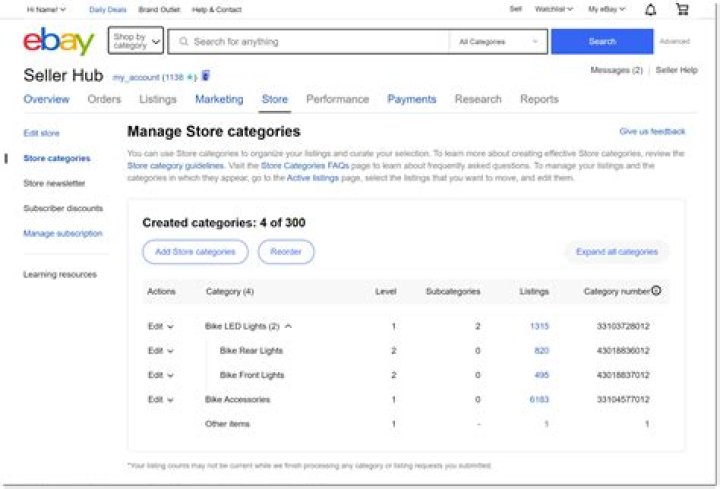Open the notifications bell icon
This screenshot has width=720, height=489.
(651, 10)
